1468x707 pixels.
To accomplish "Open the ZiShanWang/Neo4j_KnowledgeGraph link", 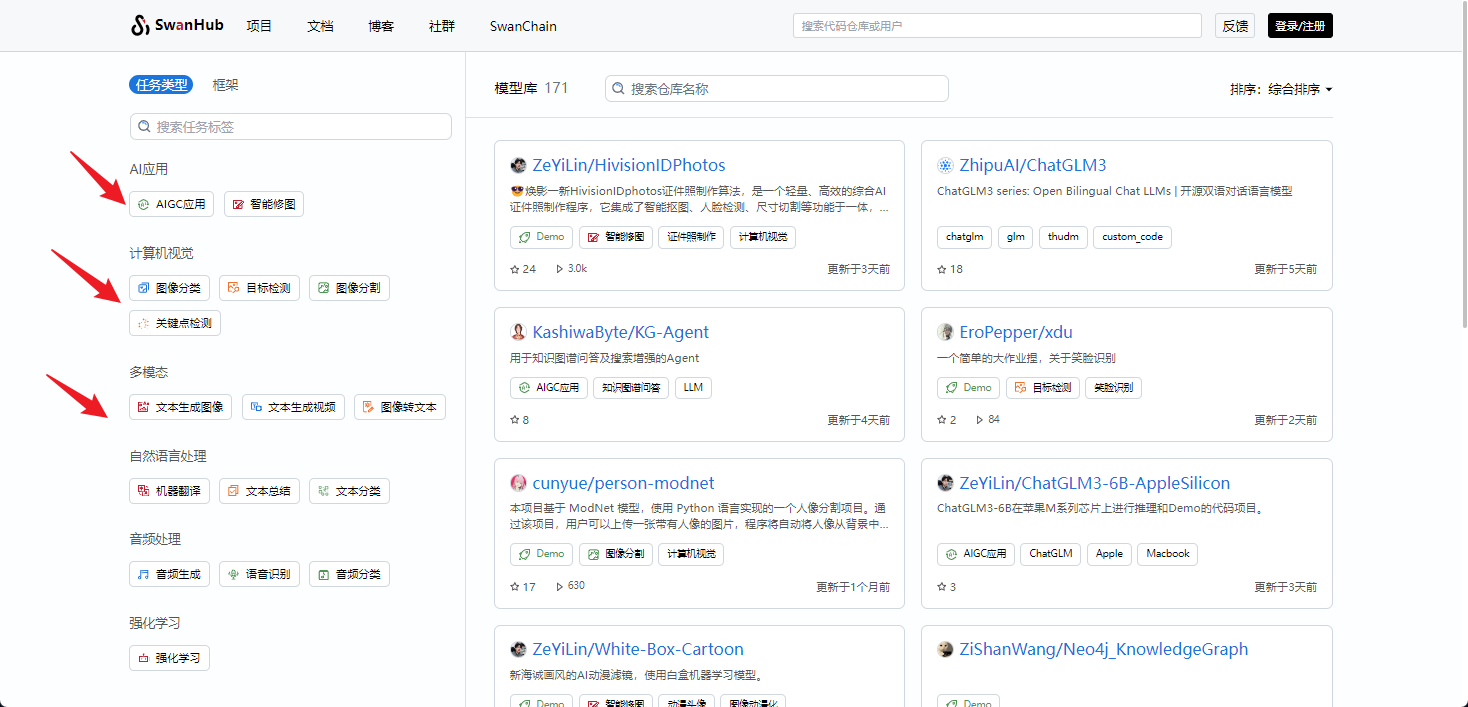I will click(1104, 649).
